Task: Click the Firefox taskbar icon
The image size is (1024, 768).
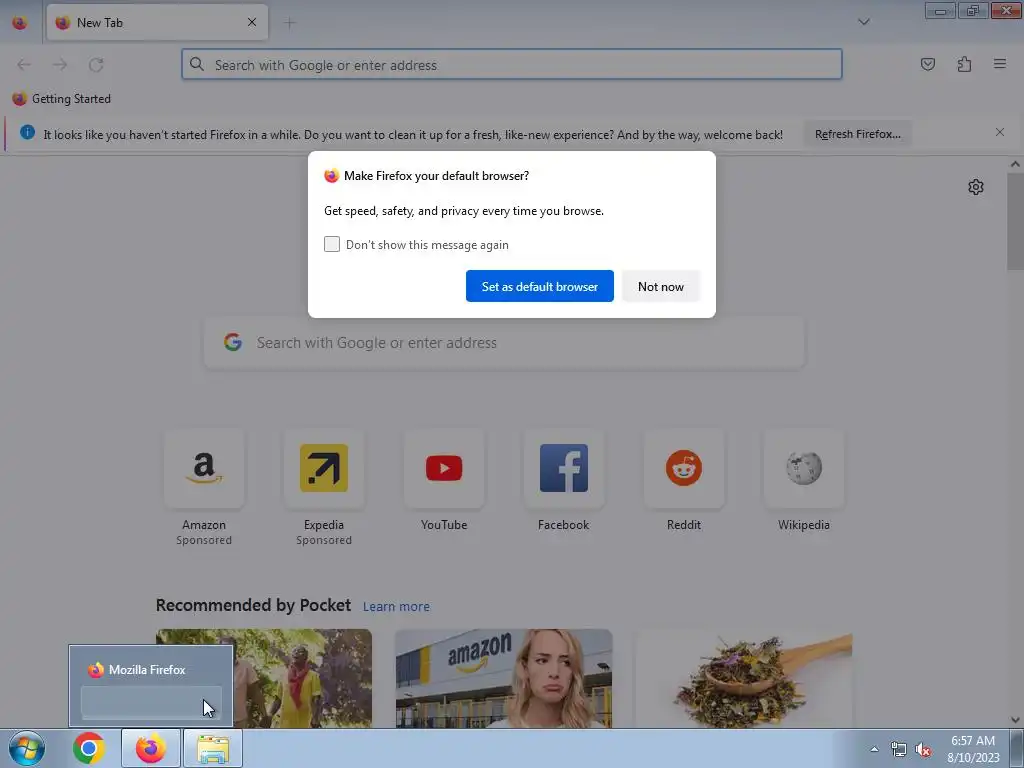Action: pos(151,748)
